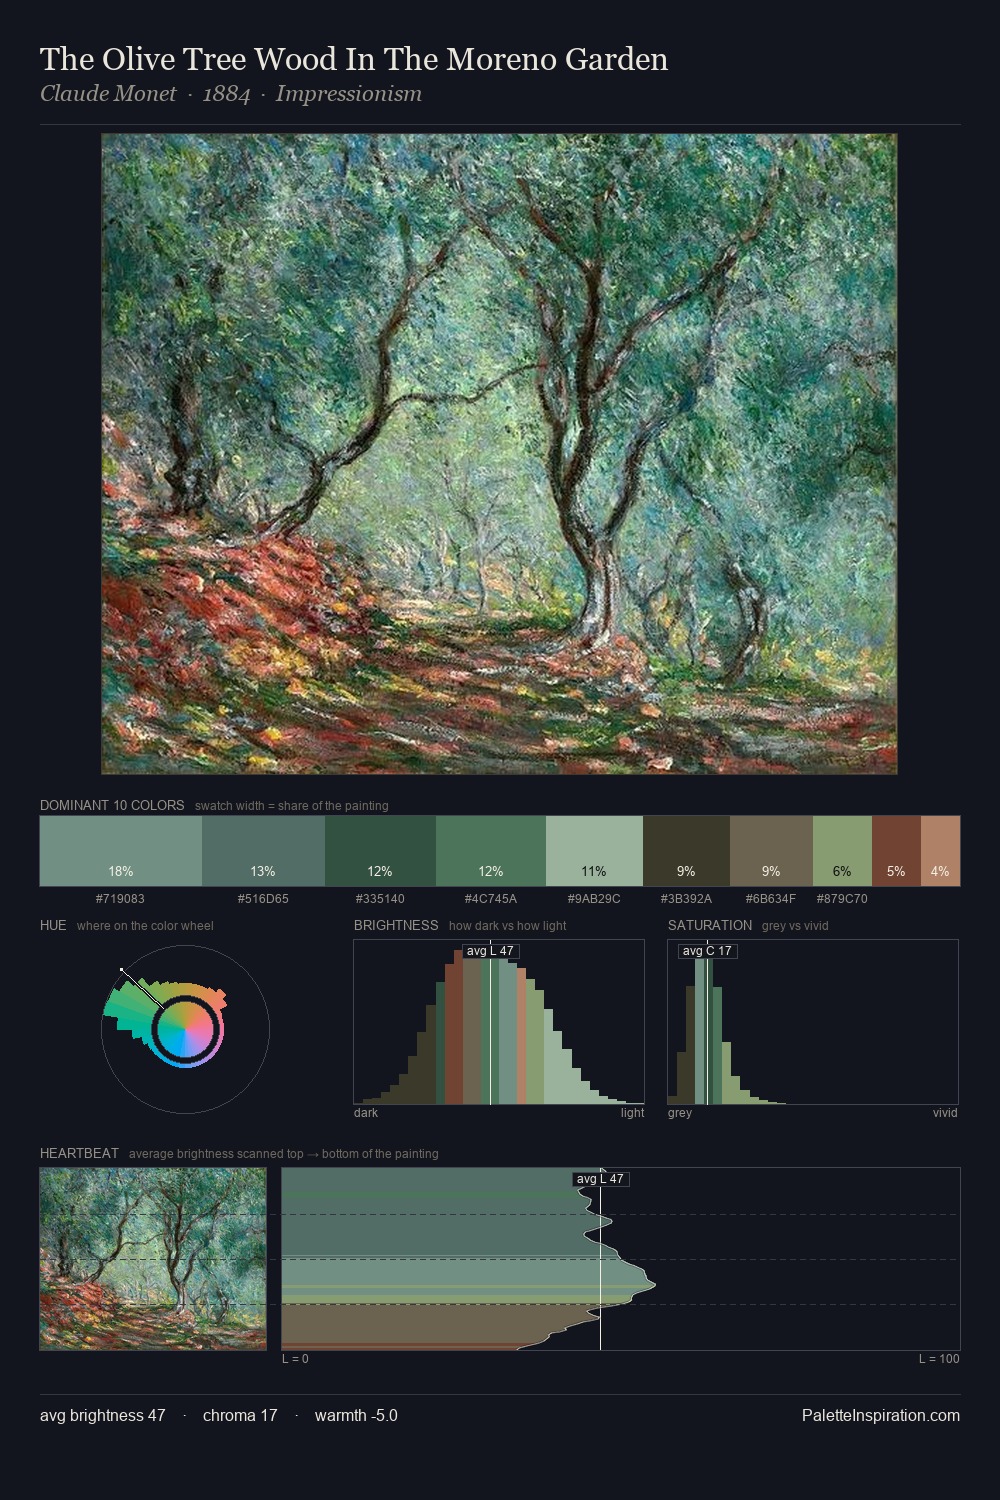Click the tan swatch labeled 4%
The height and width of the screenshot is (1500, 1000).
(940, 851)
